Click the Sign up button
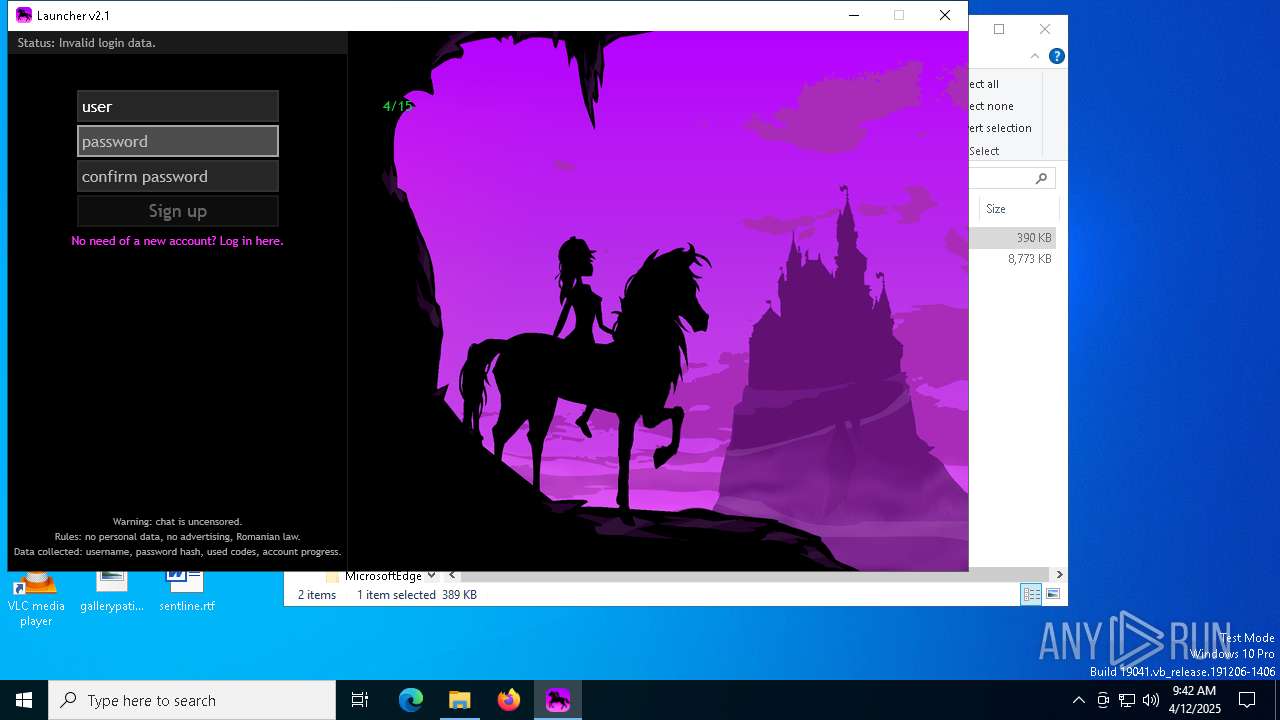This screenshot has width=1280, height=720. [178, 211]
